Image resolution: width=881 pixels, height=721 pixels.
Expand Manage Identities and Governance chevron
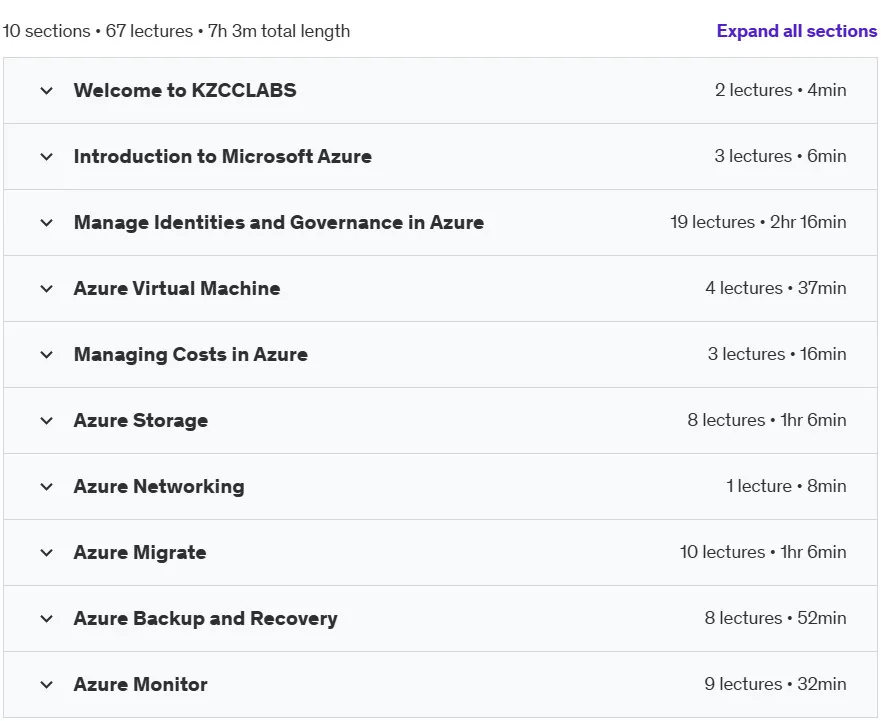(47, 223)
